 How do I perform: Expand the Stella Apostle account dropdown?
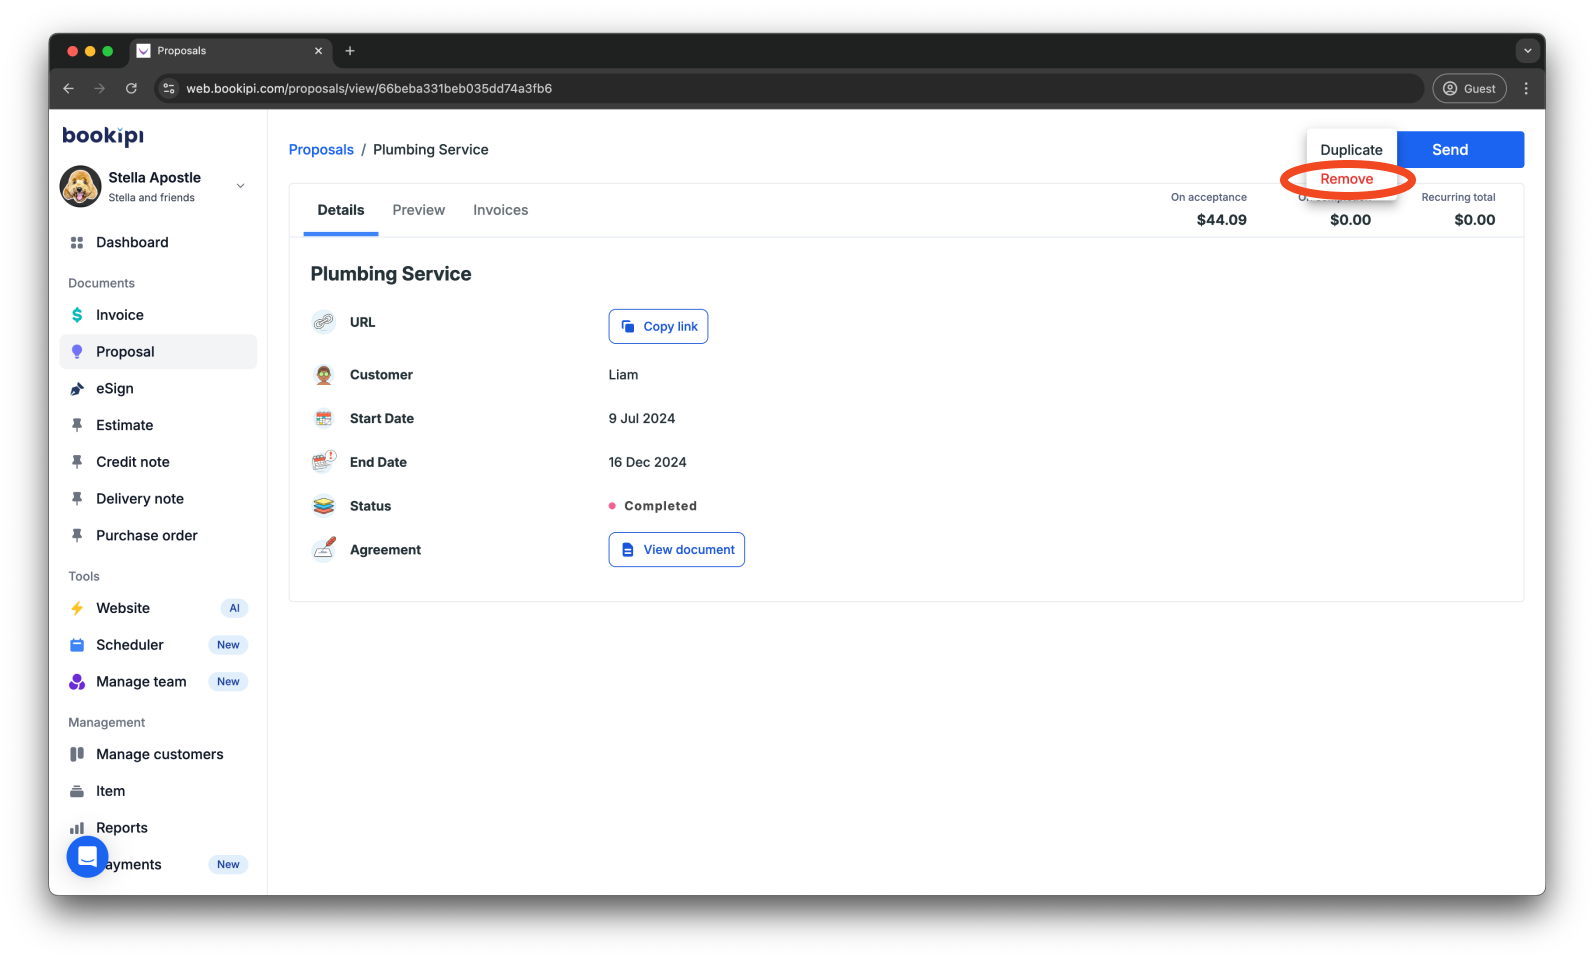click(240, 186)
